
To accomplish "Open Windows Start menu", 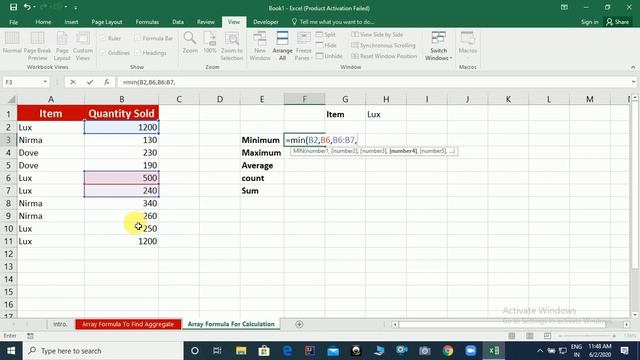I will click(x=11, y=351).
